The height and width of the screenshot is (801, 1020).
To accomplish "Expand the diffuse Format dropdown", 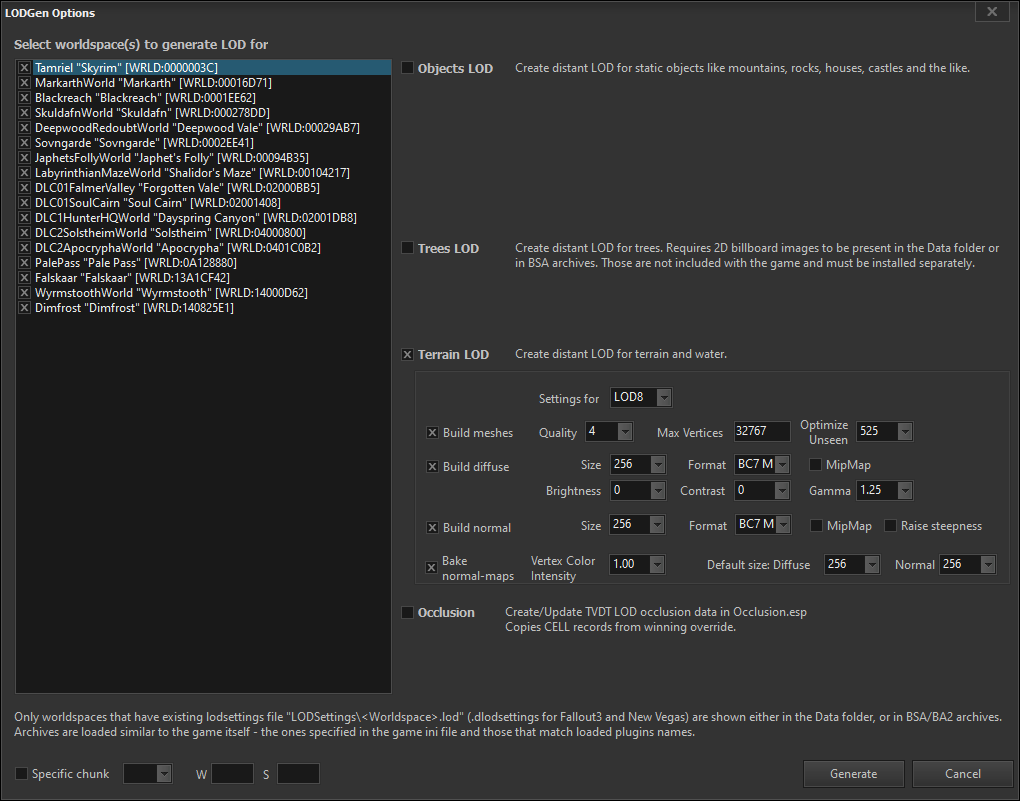I will point(783,465).
